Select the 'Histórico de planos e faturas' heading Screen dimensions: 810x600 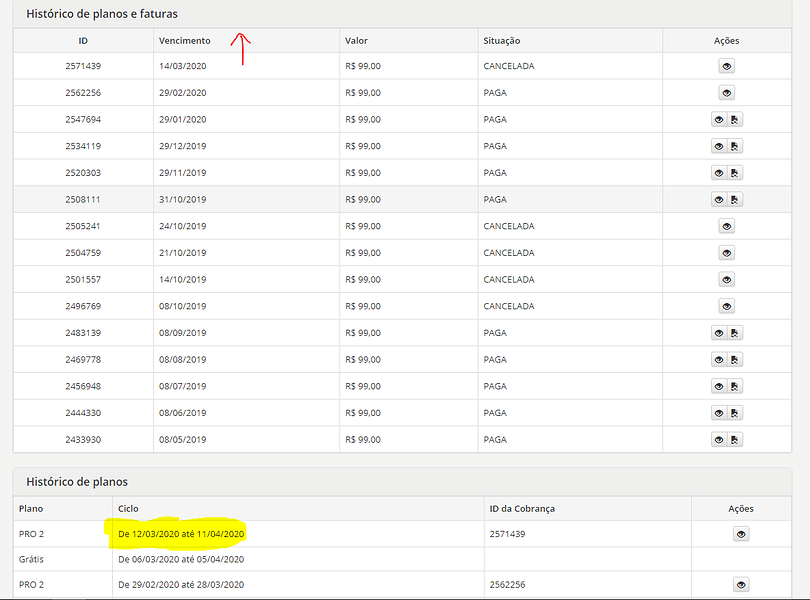point(102,14)
